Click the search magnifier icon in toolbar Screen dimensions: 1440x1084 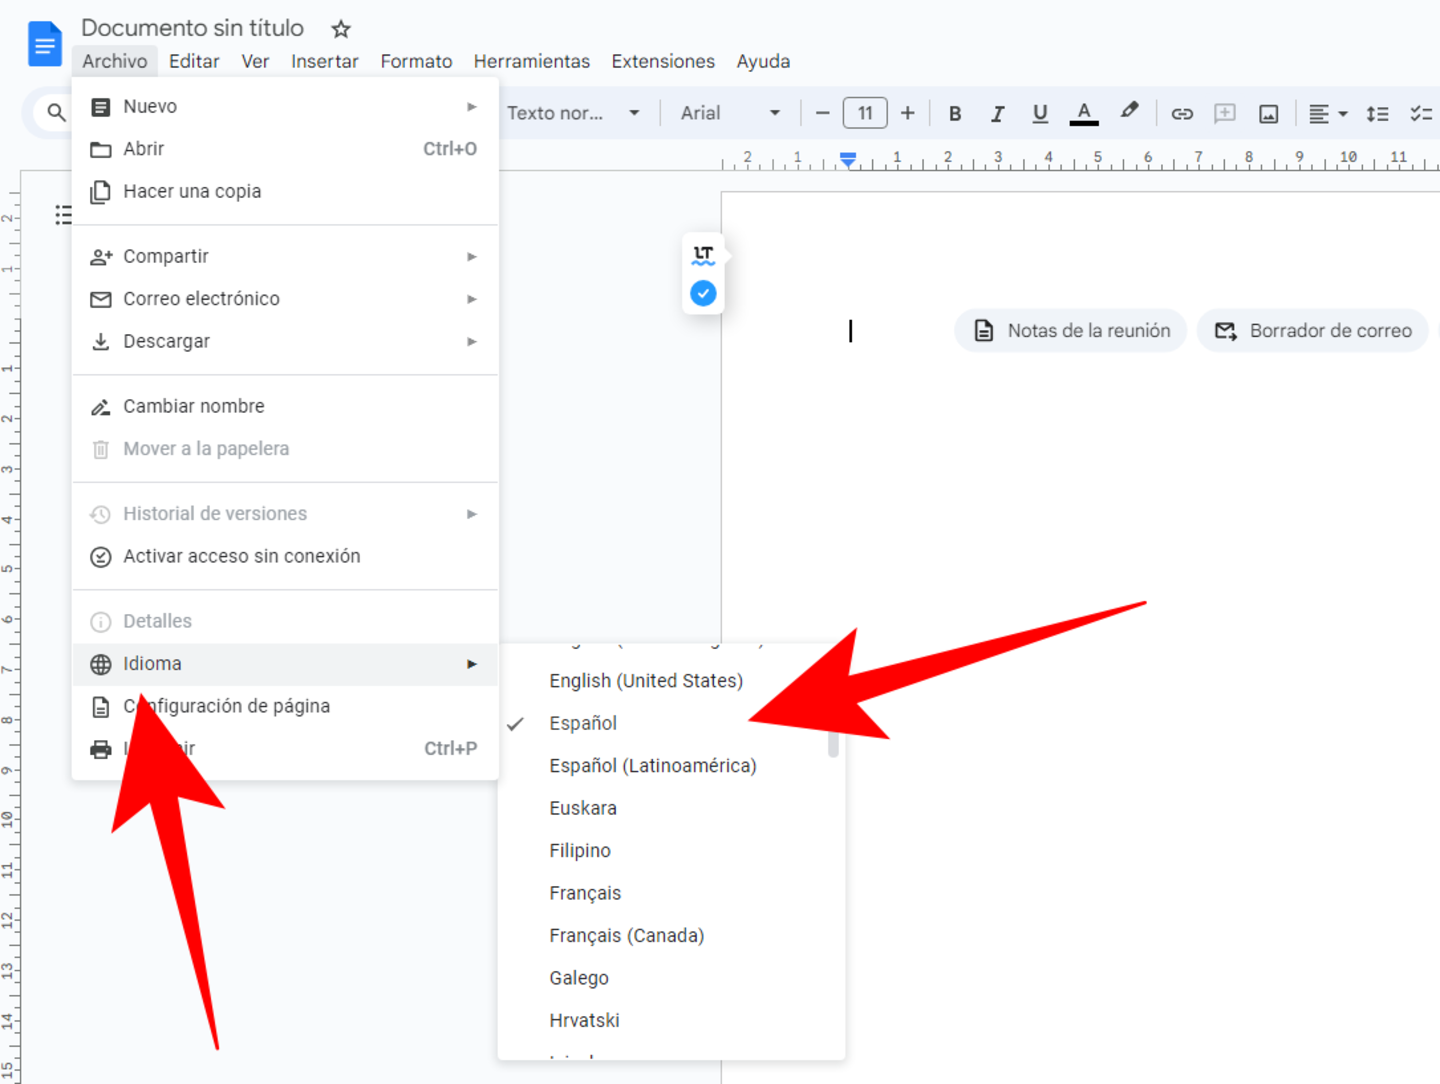click(56, 113)
